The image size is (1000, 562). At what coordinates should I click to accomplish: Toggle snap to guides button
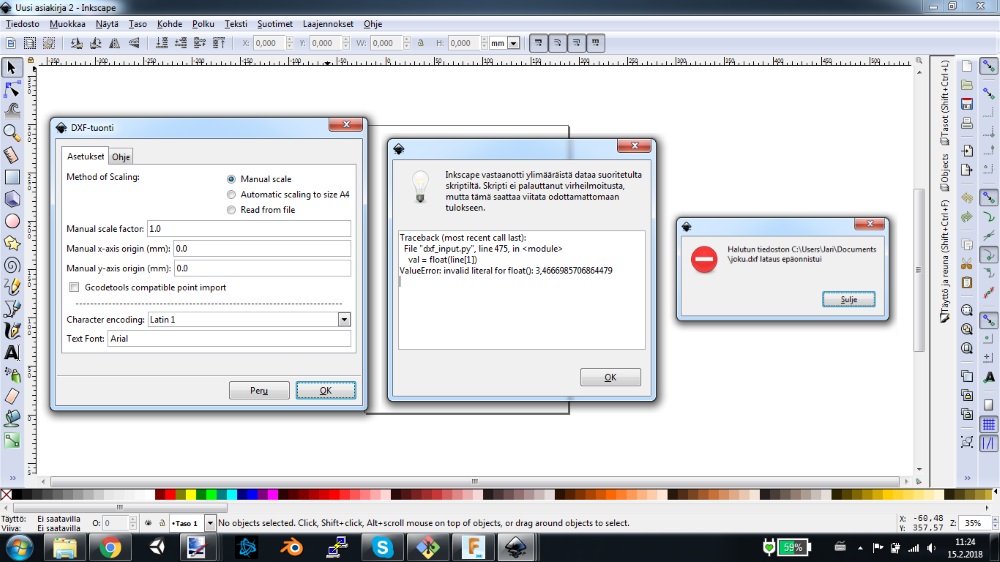click(989, 443)
